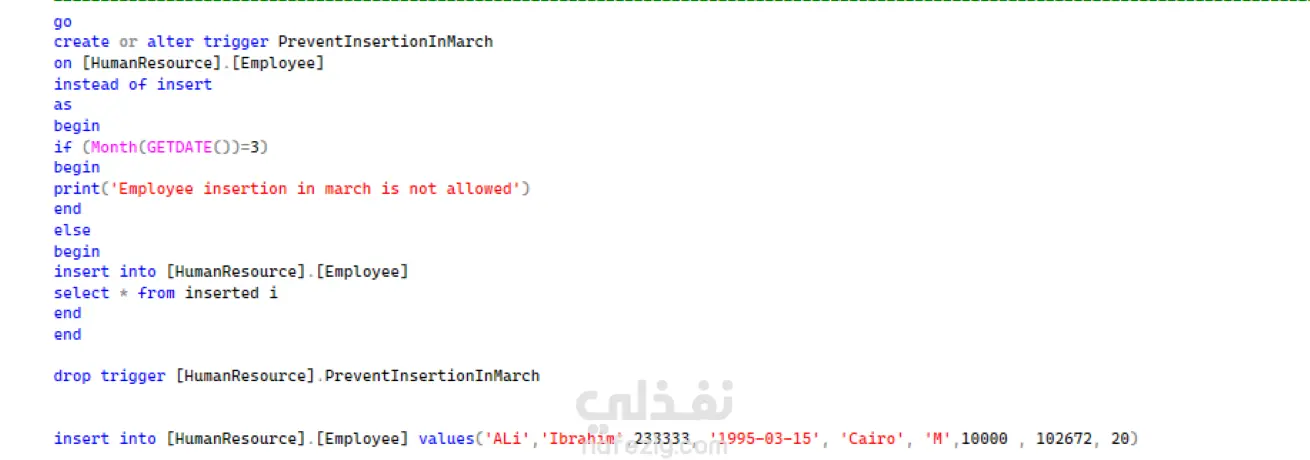Click the 'as' keyword line
Image resolution: width=1310 pixels, height=460 pixels.
(63, 105)
